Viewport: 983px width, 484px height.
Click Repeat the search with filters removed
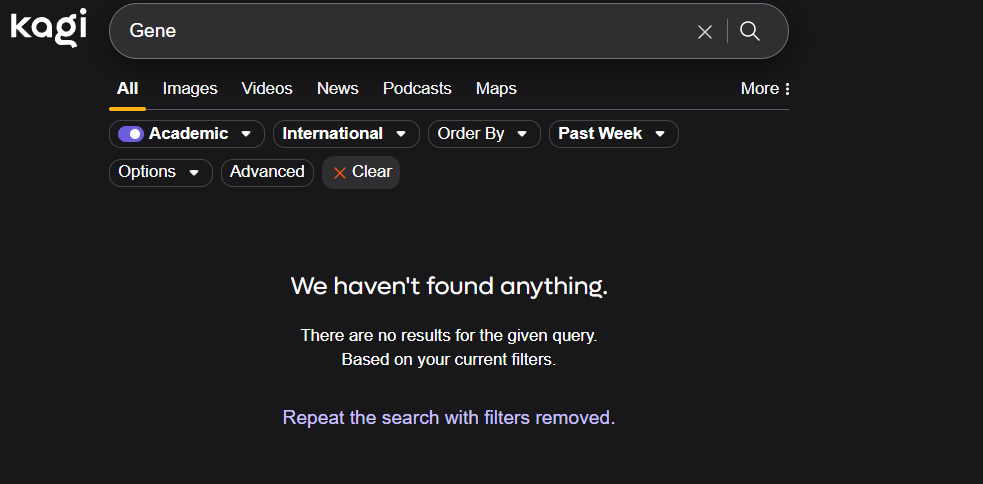(449, 418)
